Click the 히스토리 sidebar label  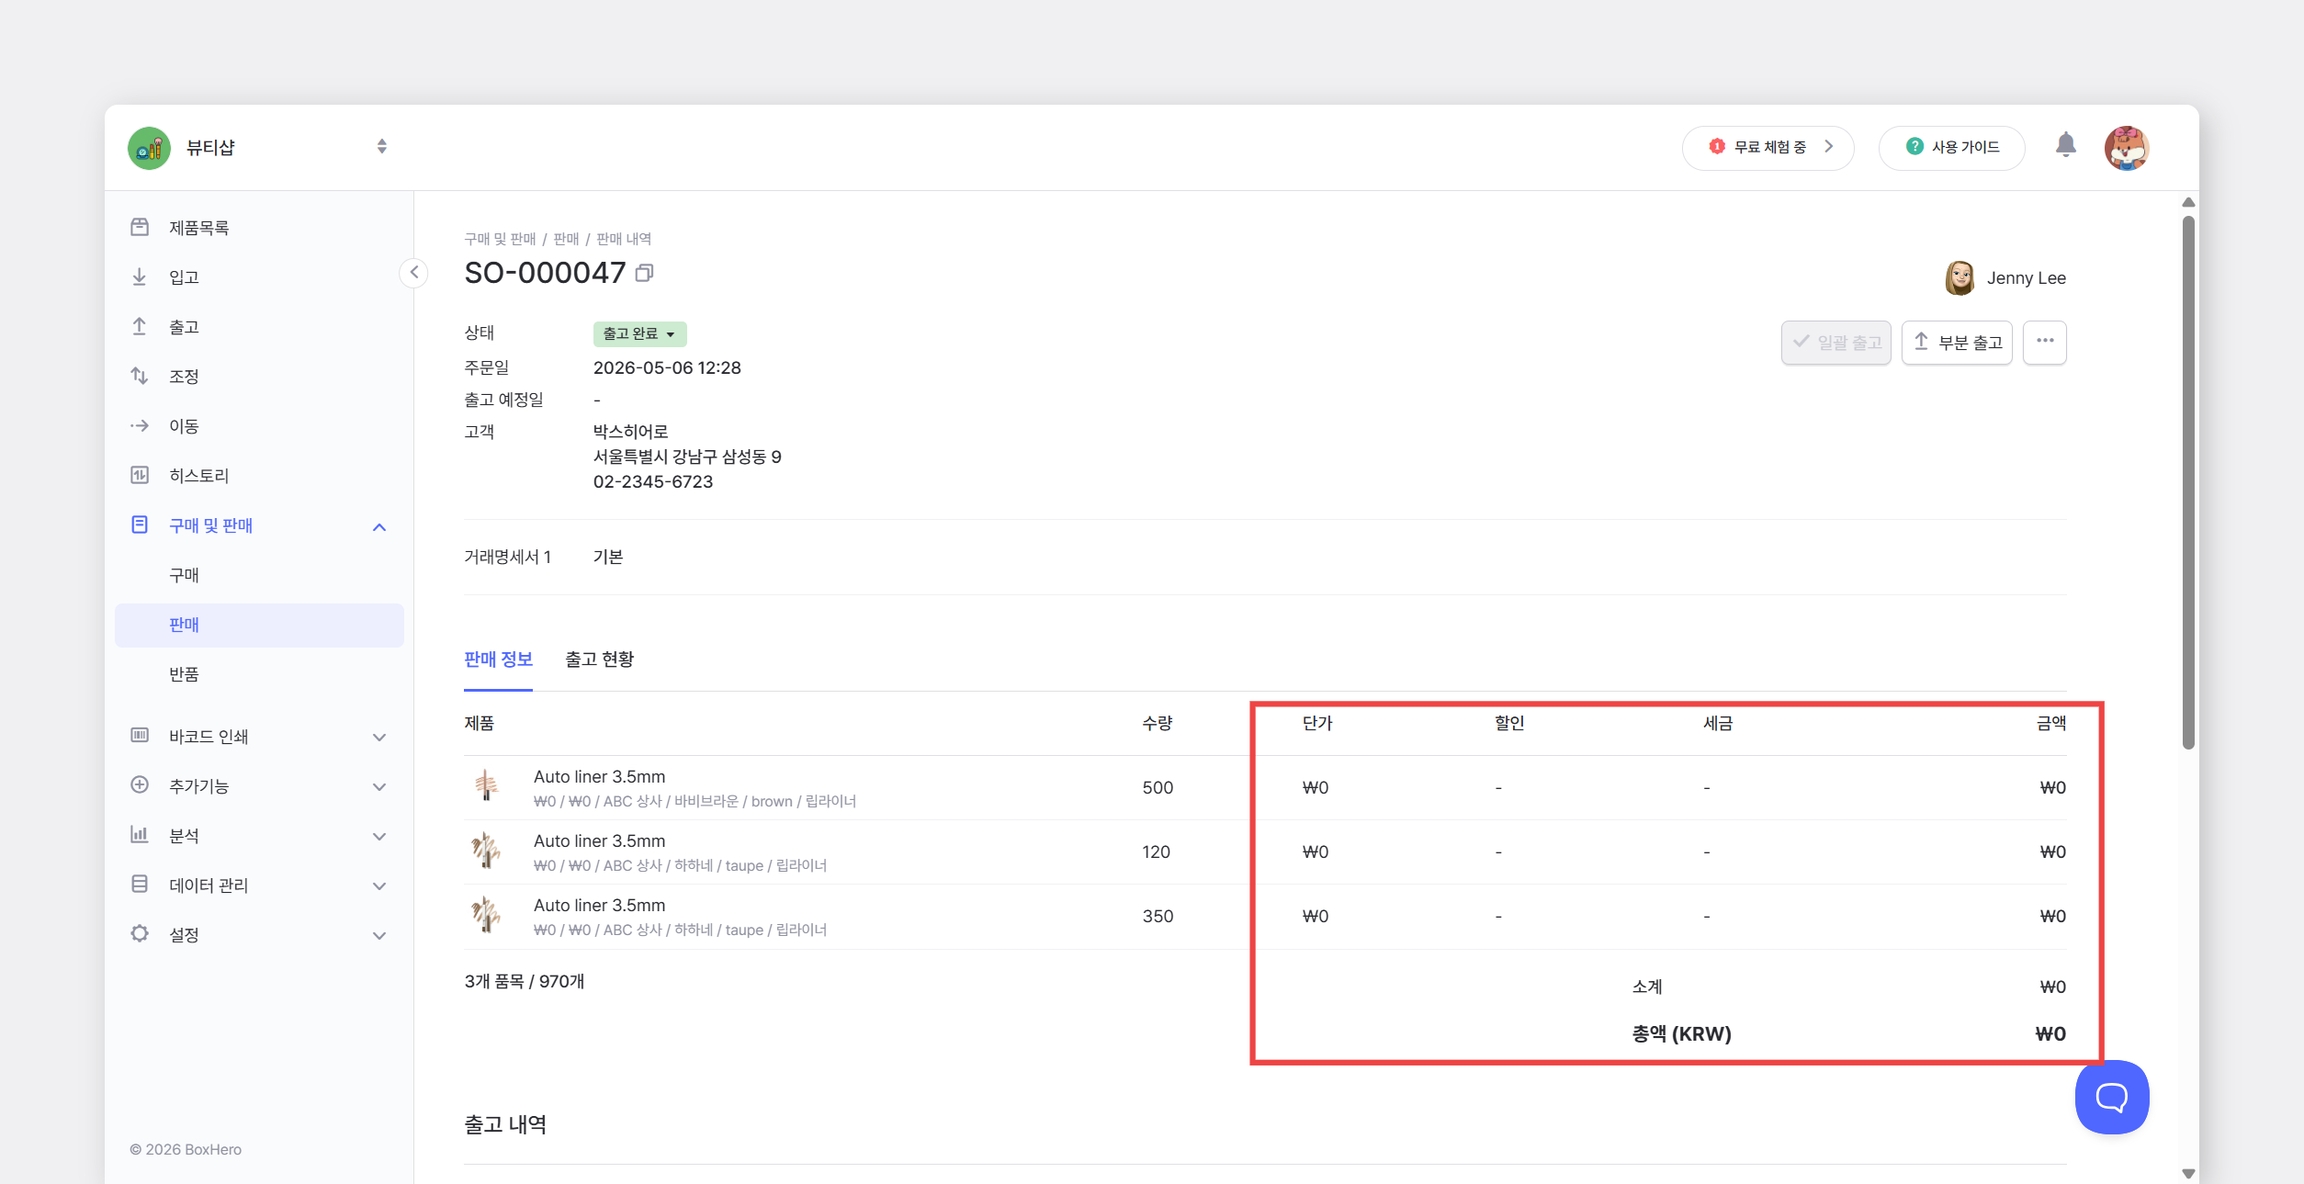199,475
